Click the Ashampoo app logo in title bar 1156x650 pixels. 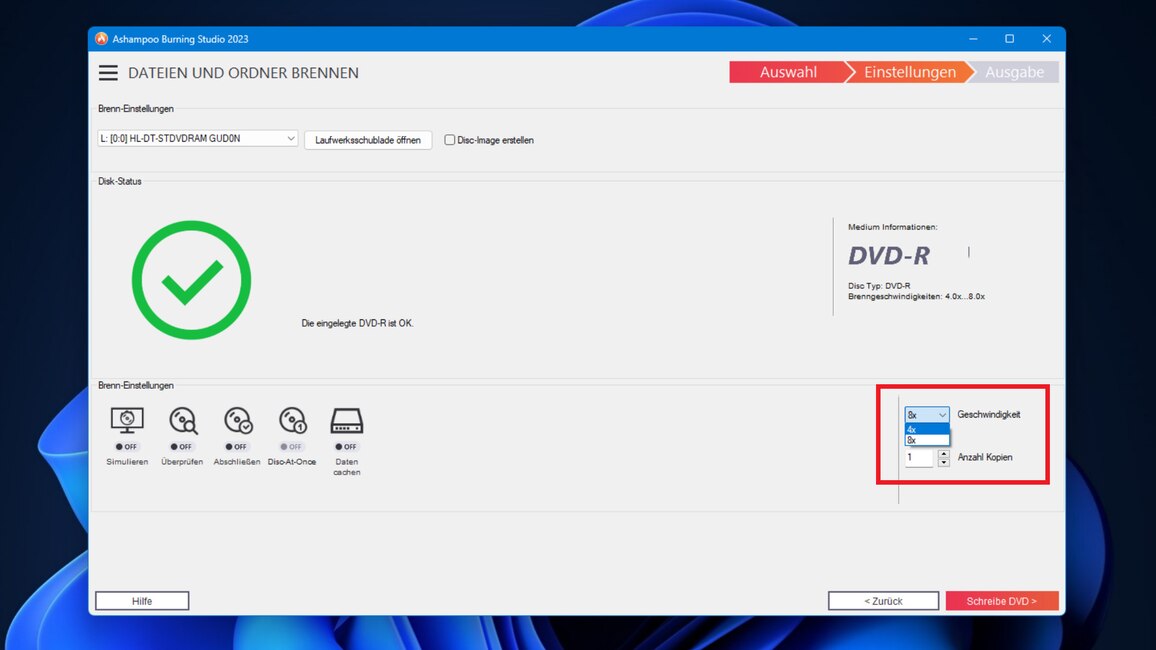[101, 39]
